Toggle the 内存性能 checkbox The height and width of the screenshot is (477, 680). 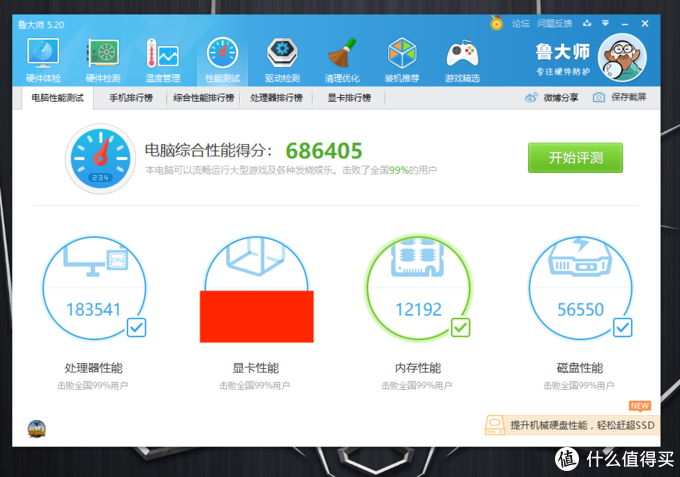[x=461, y=328]
